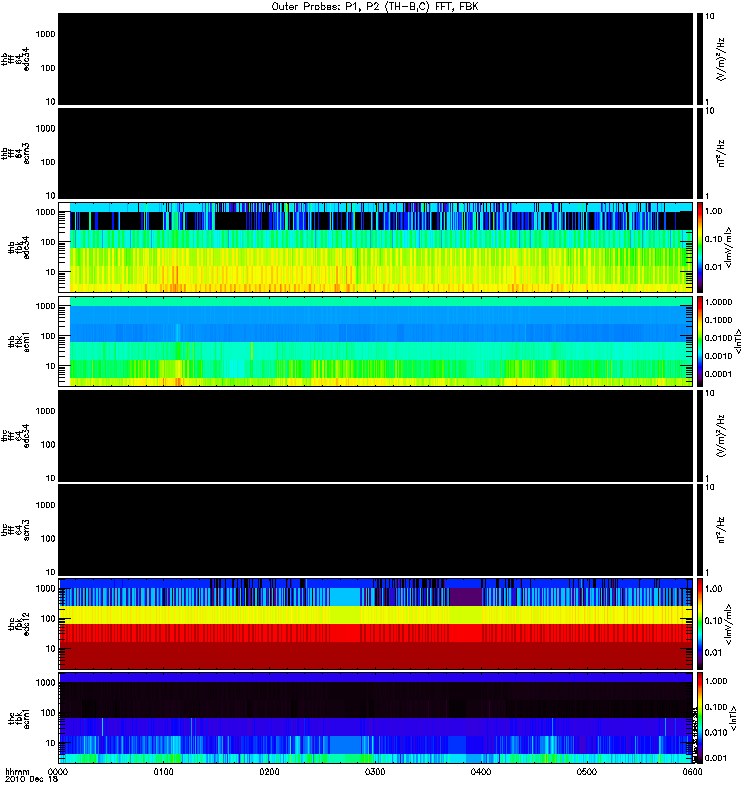Select the thc fbk edc12 spectrogram panel
The width and height of the screenshot is (750, 800).
coord(375,623)
